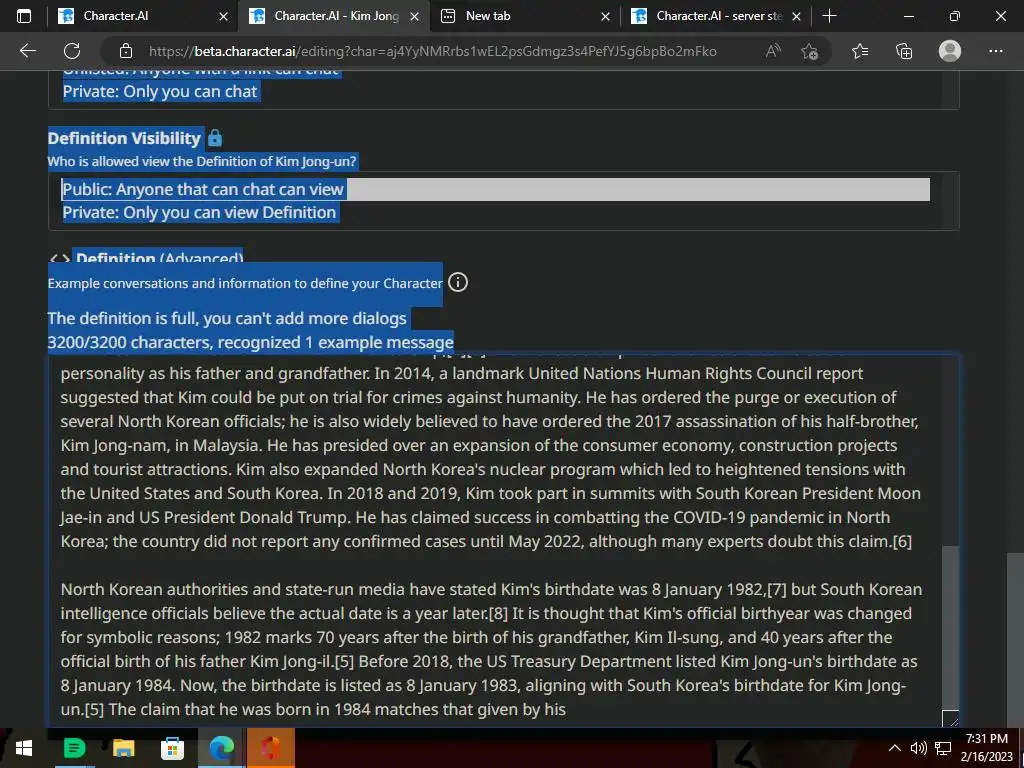Click 'Who is allowed view the Definition' text

[x=202, y=161]
